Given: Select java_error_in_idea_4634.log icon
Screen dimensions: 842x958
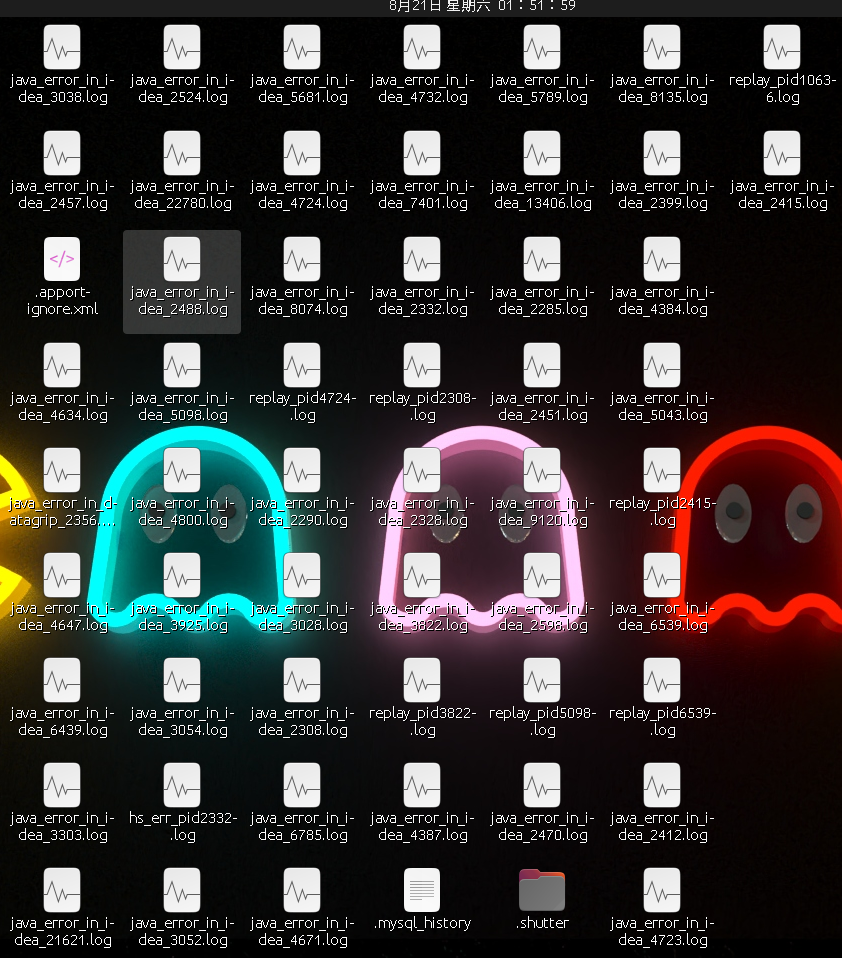Looking at the screenshot, I should 62,365.
